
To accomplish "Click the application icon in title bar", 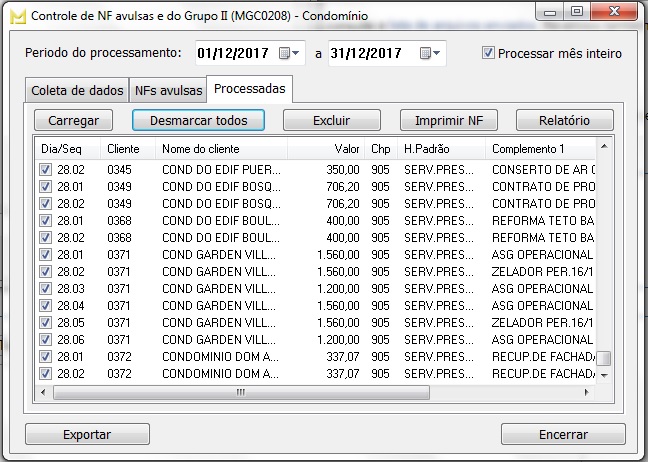I will pyautogui.click(x=15, y=15).
